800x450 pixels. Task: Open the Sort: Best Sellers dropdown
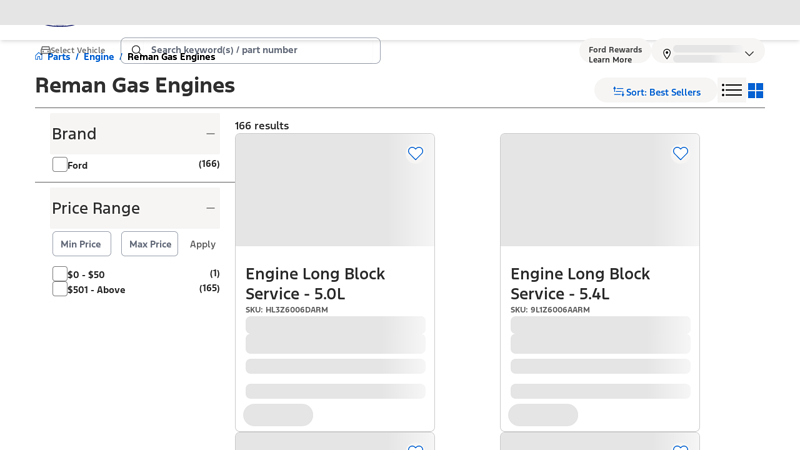[656, 92]
